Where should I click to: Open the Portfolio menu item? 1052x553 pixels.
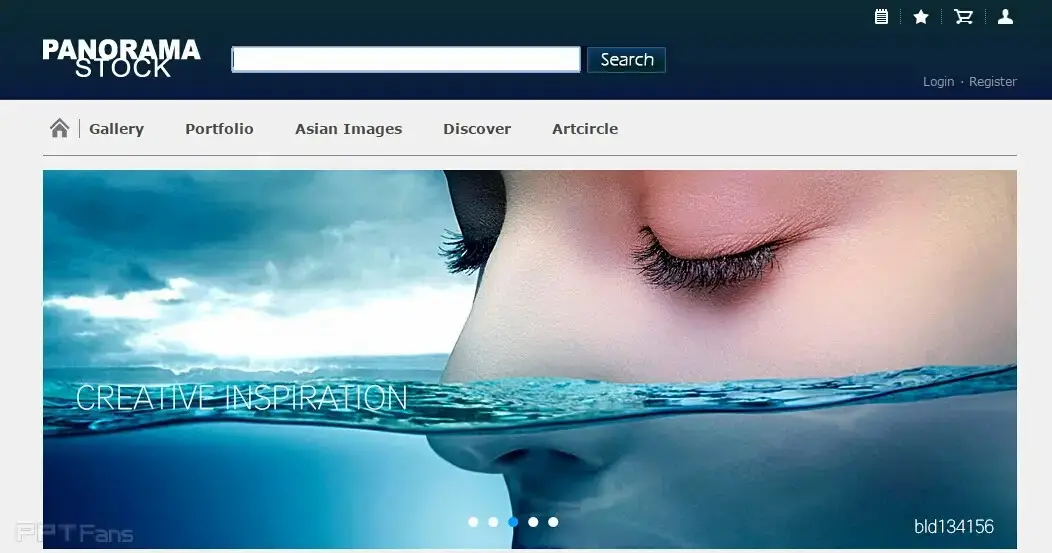219,129
